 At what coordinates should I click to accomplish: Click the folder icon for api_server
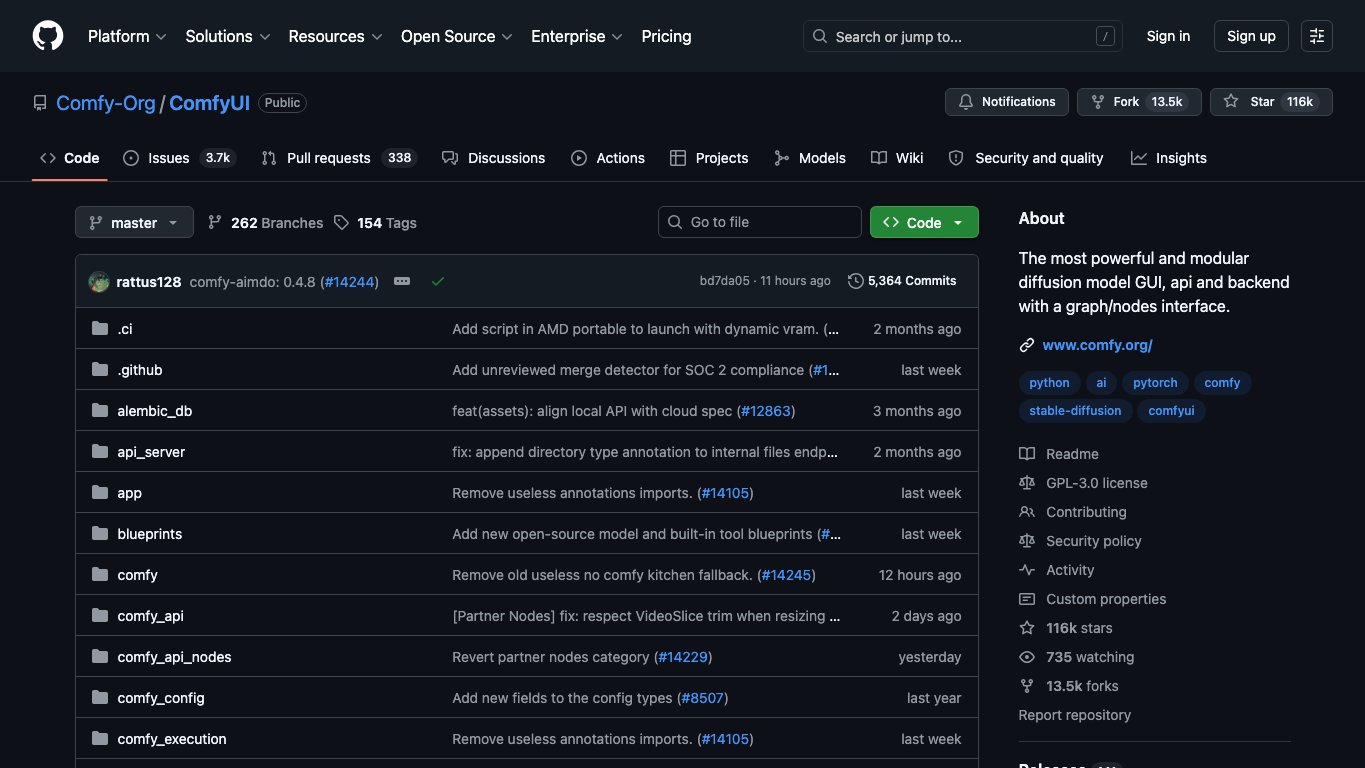[x=100, y=452]
